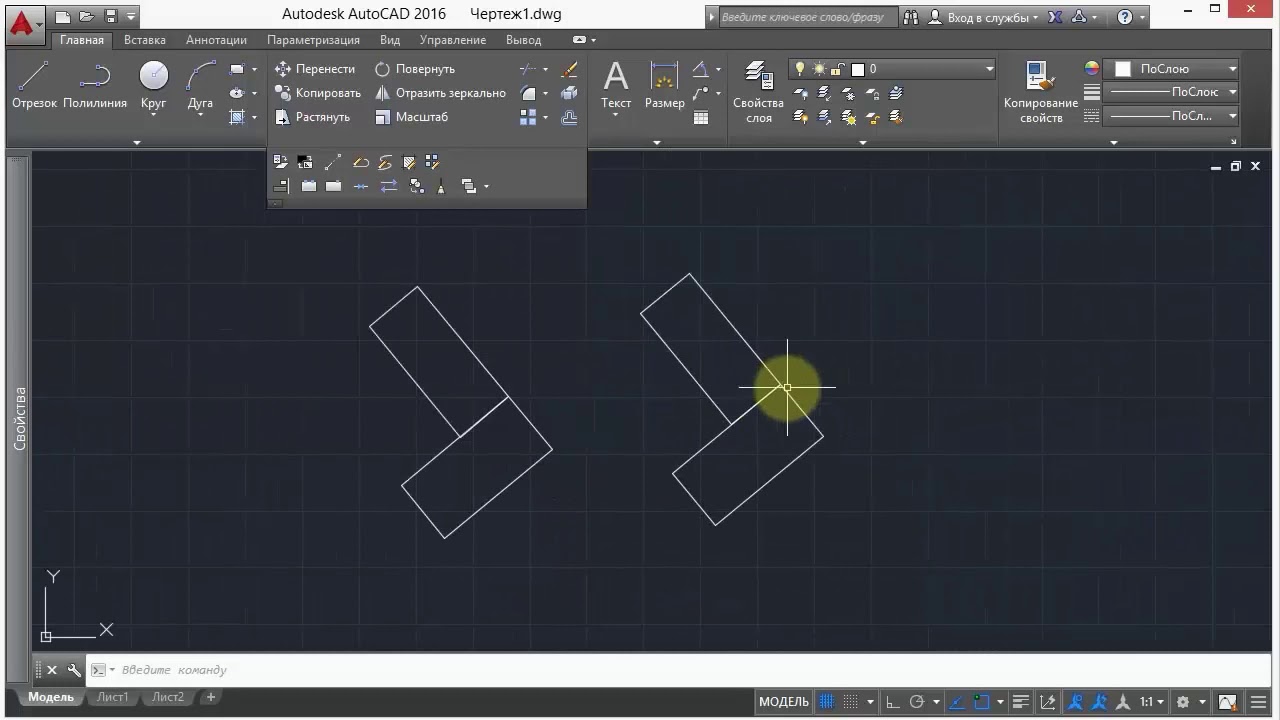Switch to the Лист1 layout tab
Screen dimensions: 1280x720
[x=113, y=697]
